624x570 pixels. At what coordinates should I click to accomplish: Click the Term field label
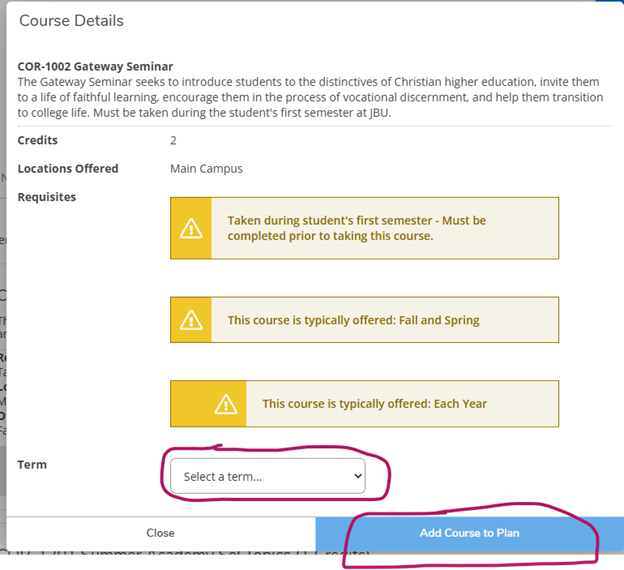[32, 464]
